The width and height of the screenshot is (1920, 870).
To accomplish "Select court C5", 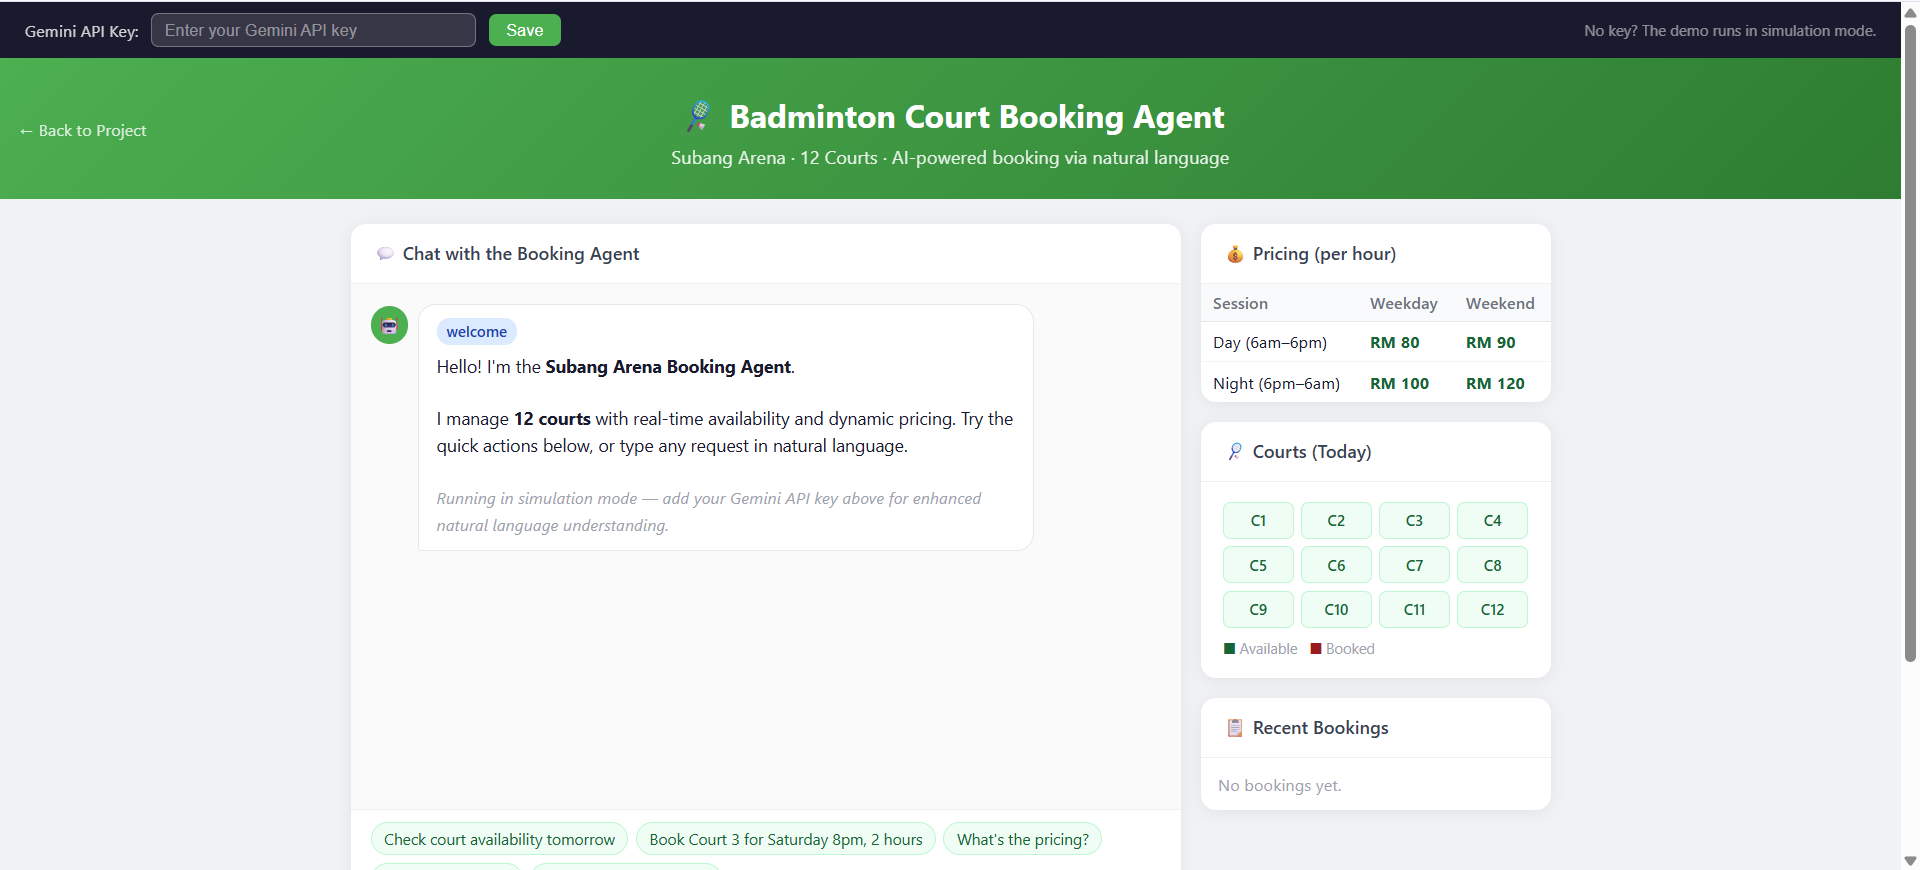I will click(x=1258, y=565).
